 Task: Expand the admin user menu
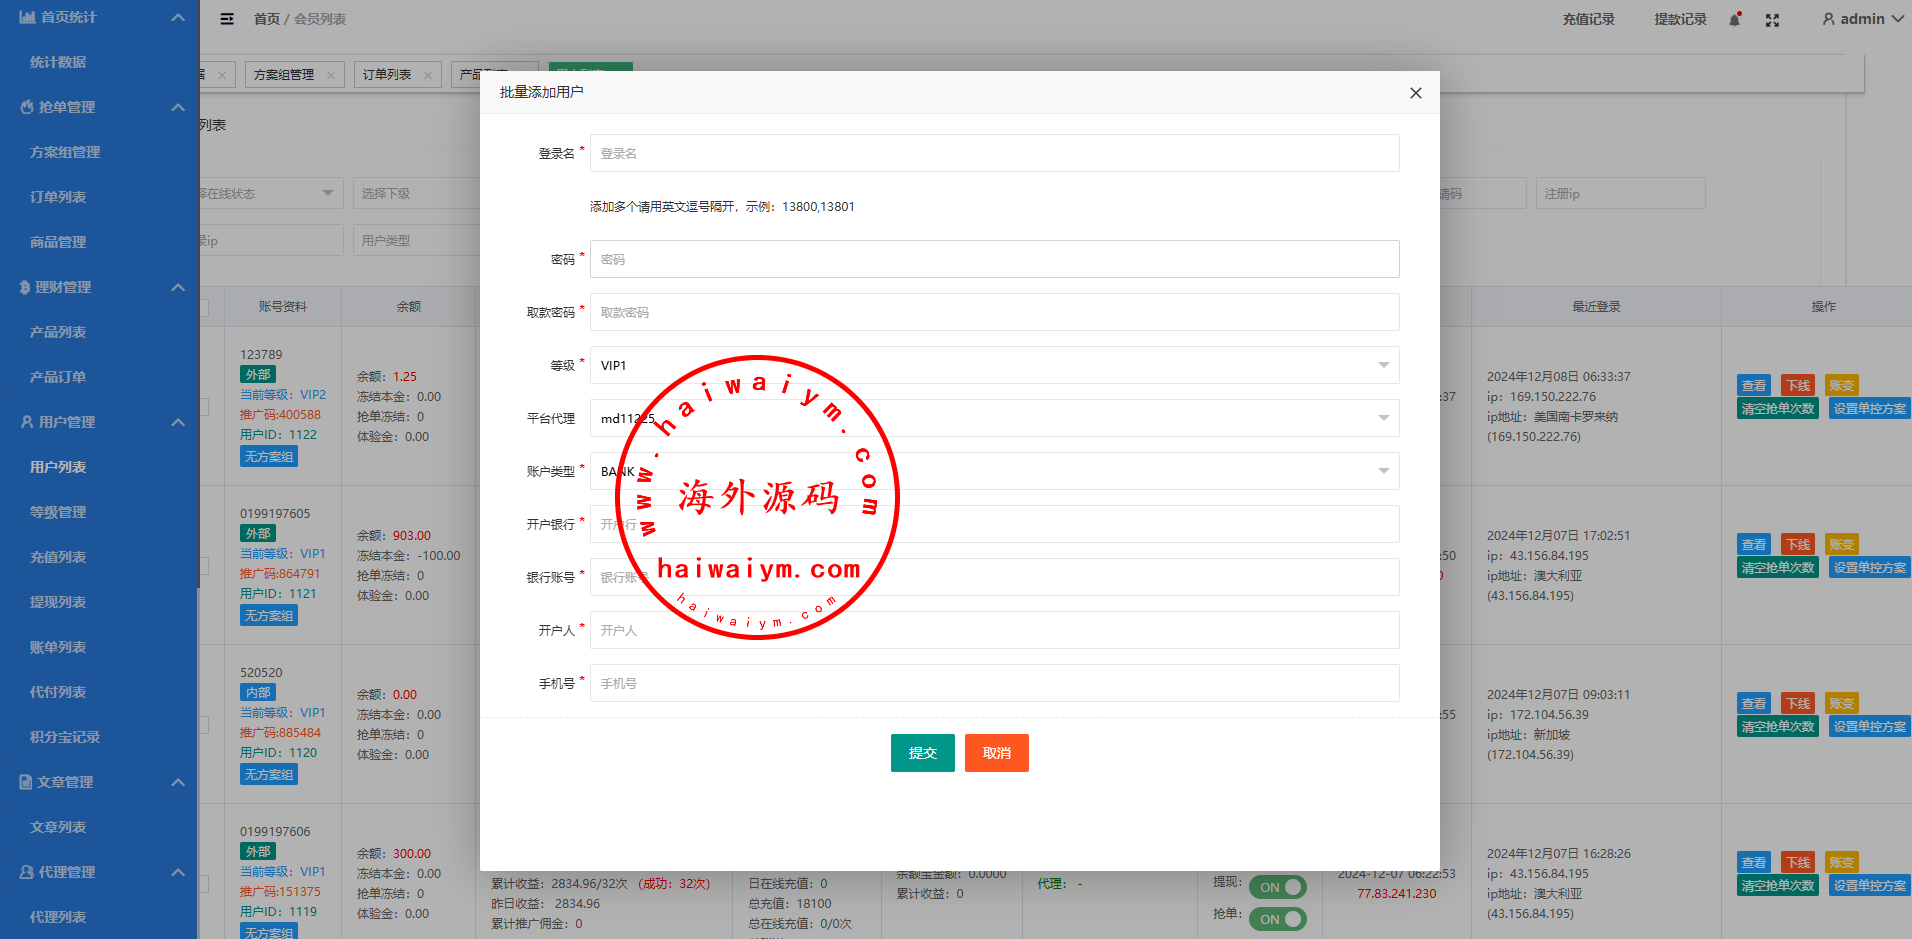(x=1862, y=19)
